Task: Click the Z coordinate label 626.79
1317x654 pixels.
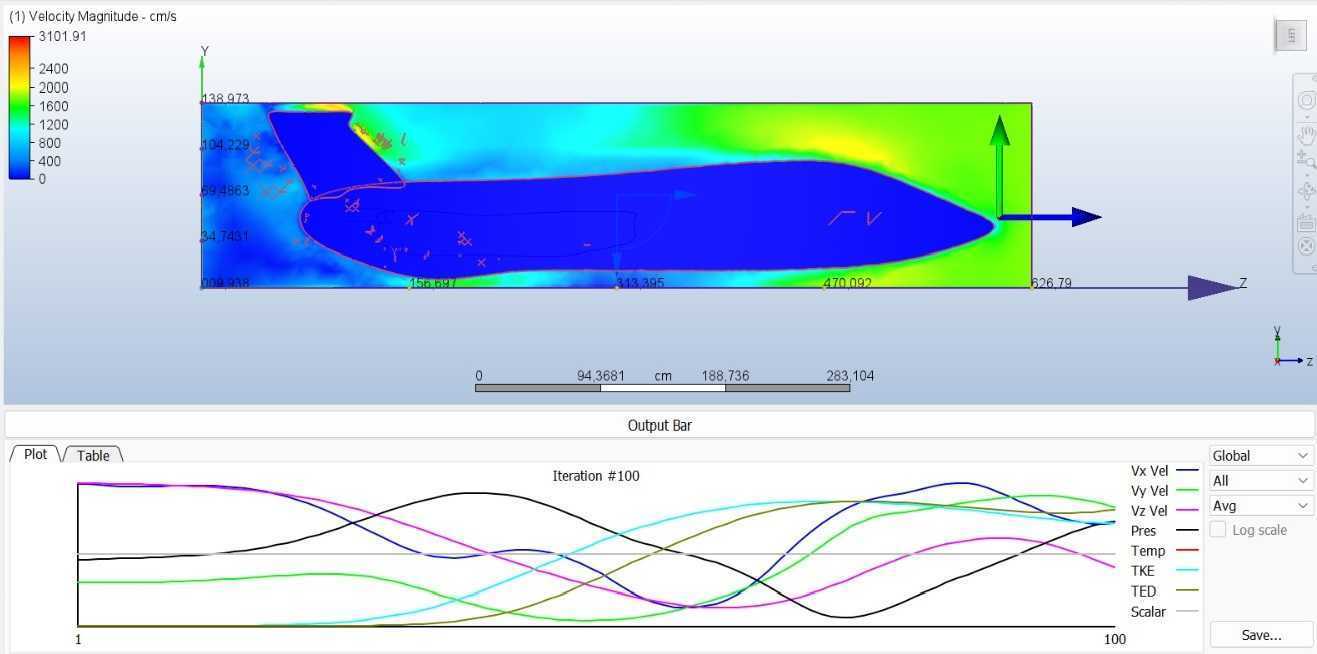Action: (1052, 283)
